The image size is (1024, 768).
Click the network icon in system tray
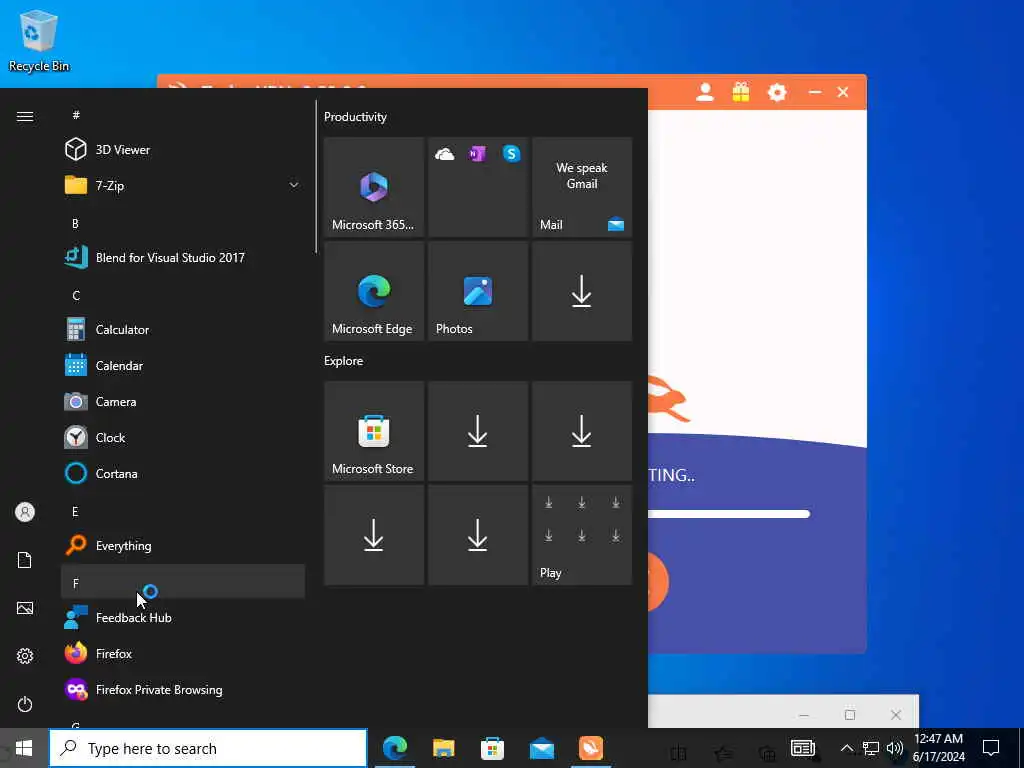tap(871, 748)
